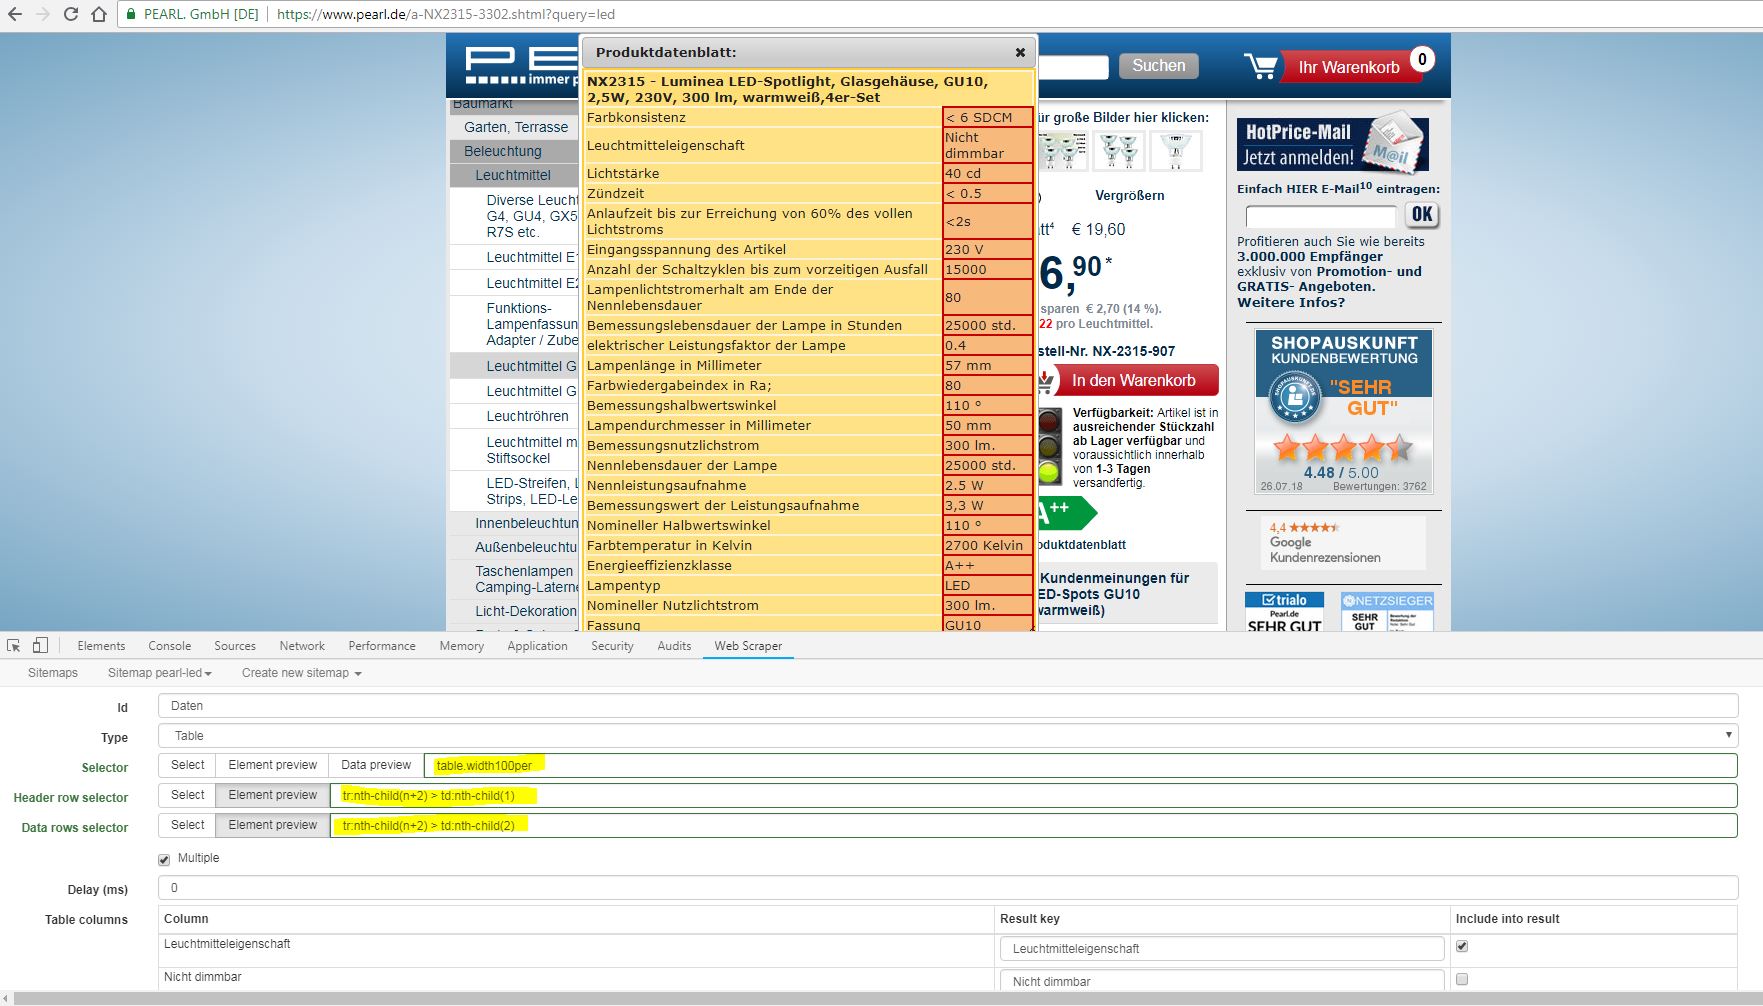Expand the Sitemap pearl-led dropdown
The width and height of the screenshot is (1763, 1006).
(x=159, y=673)
